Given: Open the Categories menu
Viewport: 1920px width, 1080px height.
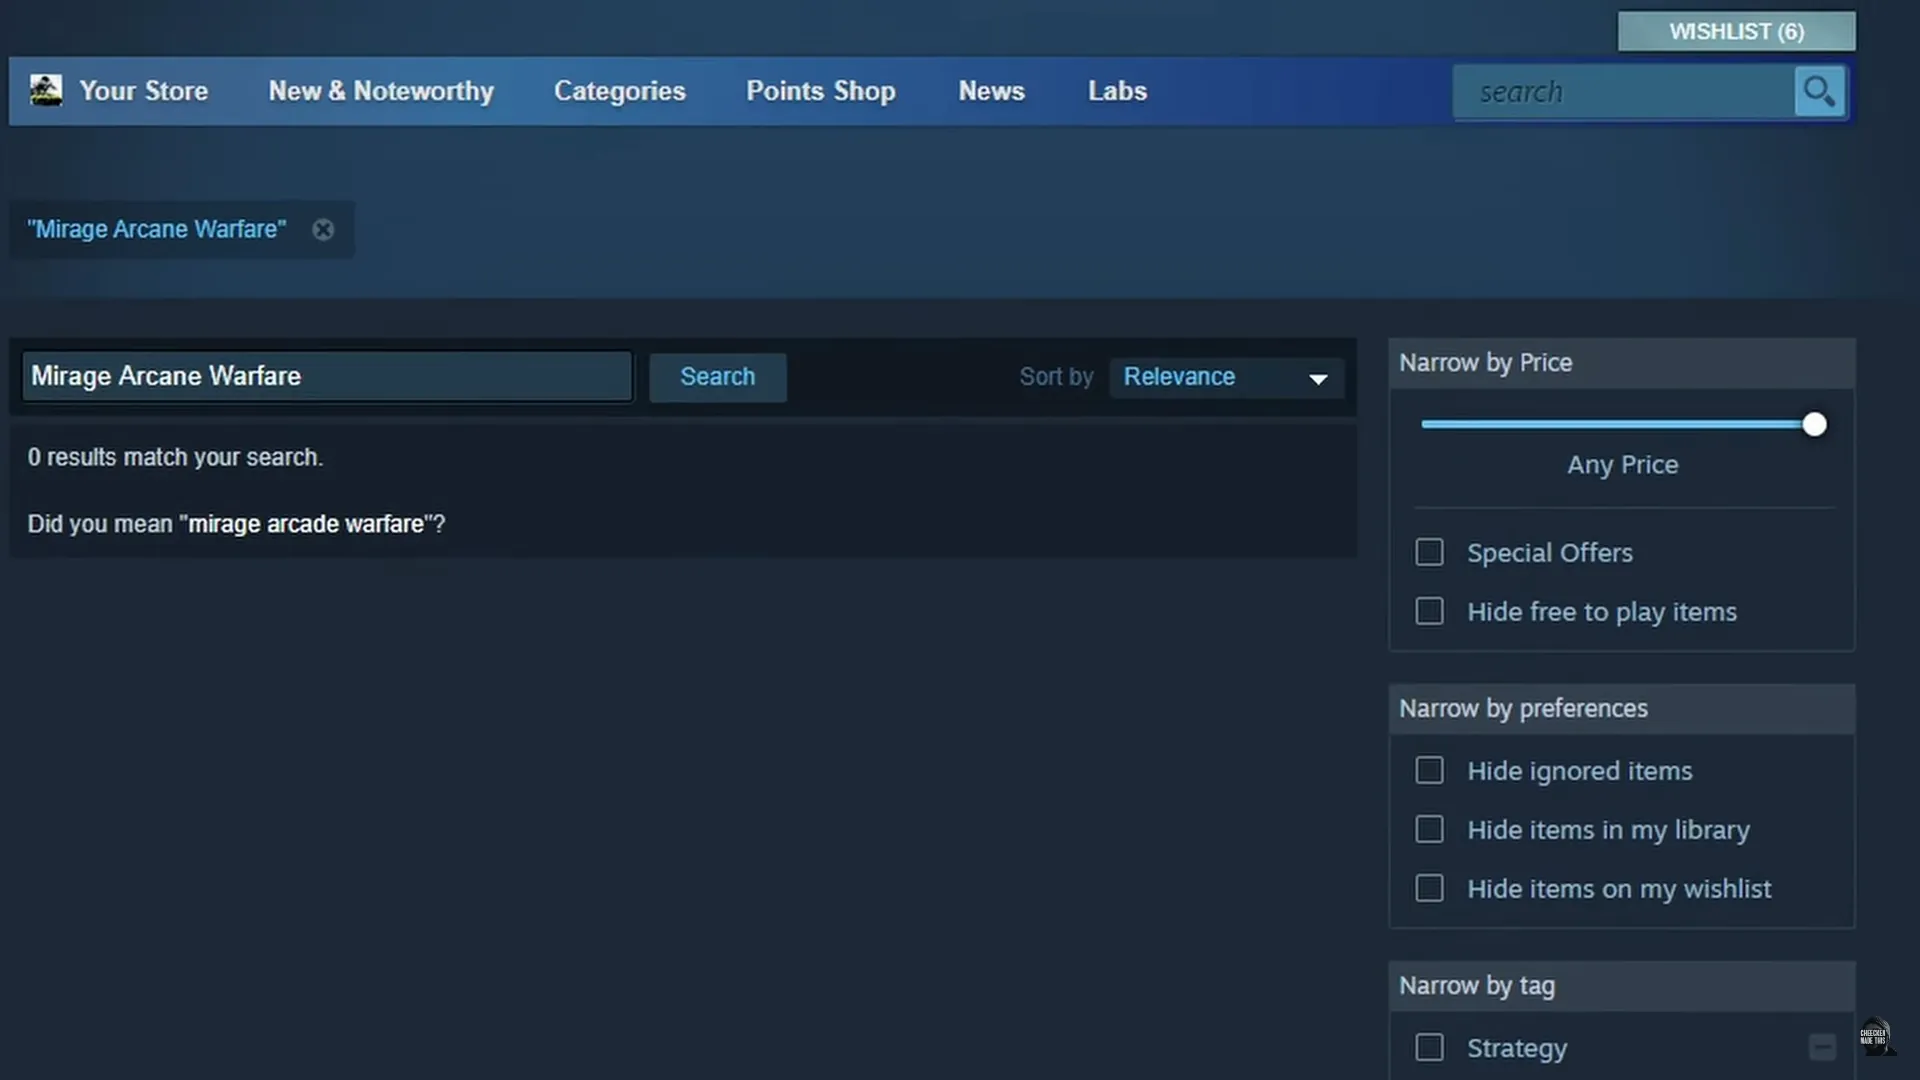Looking at the screenshot, I should click(x=619, y=91).
